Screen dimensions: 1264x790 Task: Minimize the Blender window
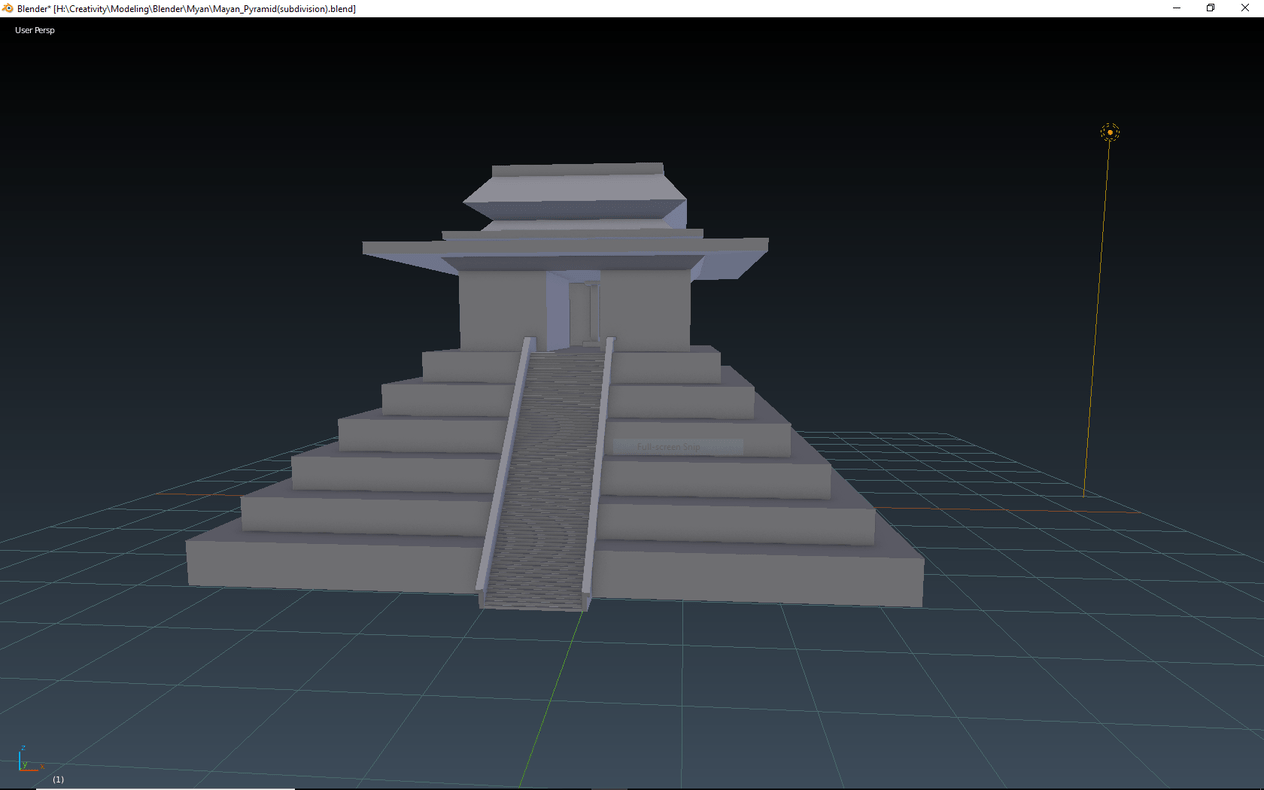point(1175,8)
